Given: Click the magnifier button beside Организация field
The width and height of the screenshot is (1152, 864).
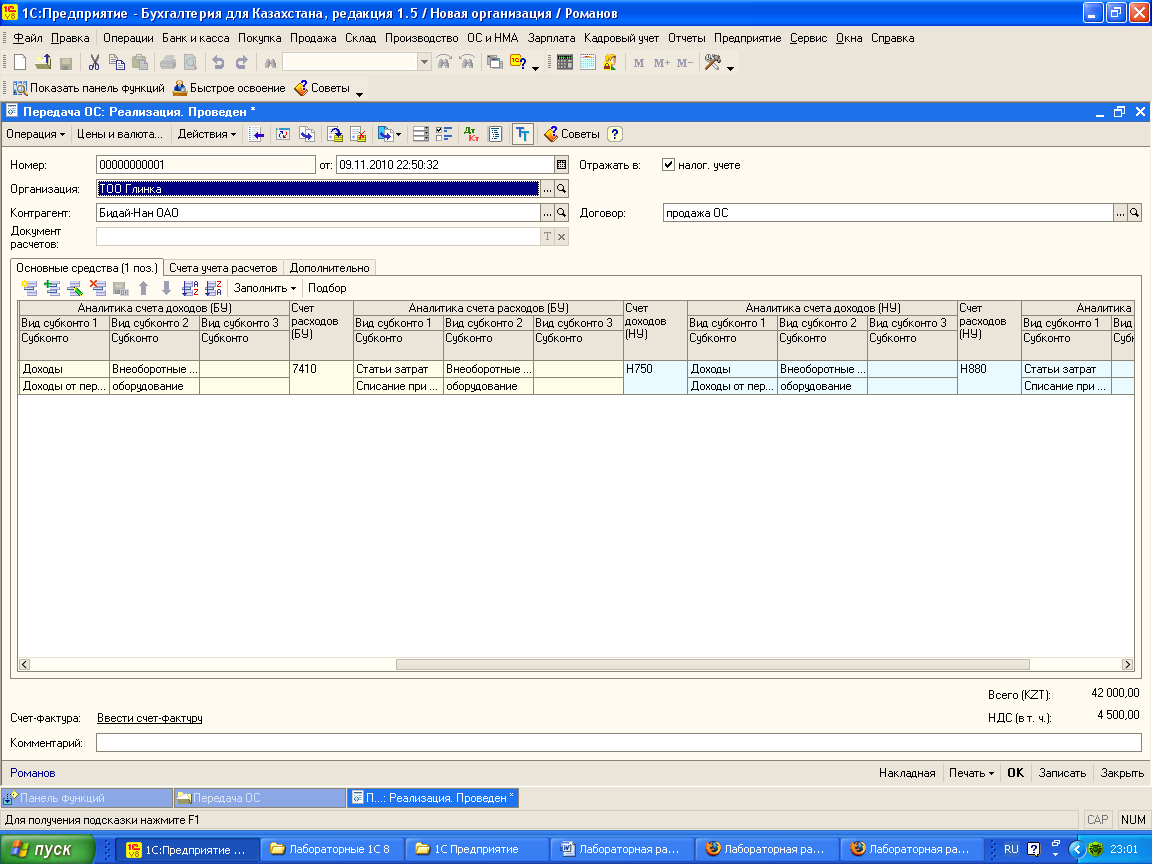Looking at the screenshot, I should [561, 189].
